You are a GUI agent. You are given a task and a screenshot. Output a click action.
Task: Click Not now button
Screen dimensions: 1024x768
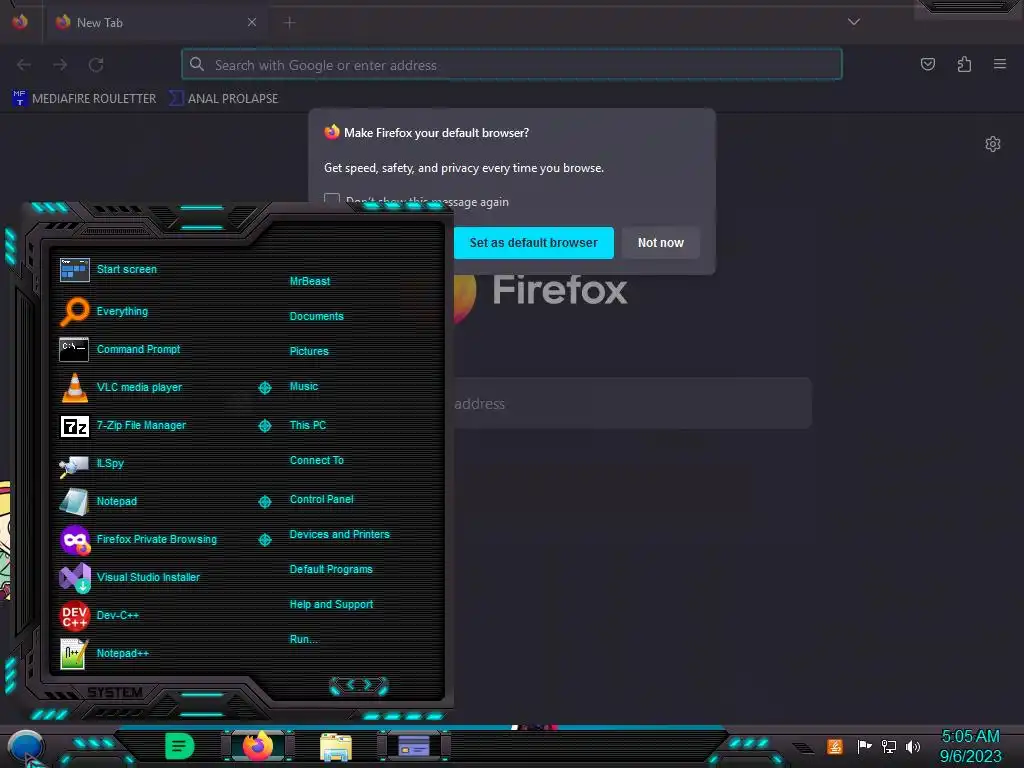click(660, 243)
